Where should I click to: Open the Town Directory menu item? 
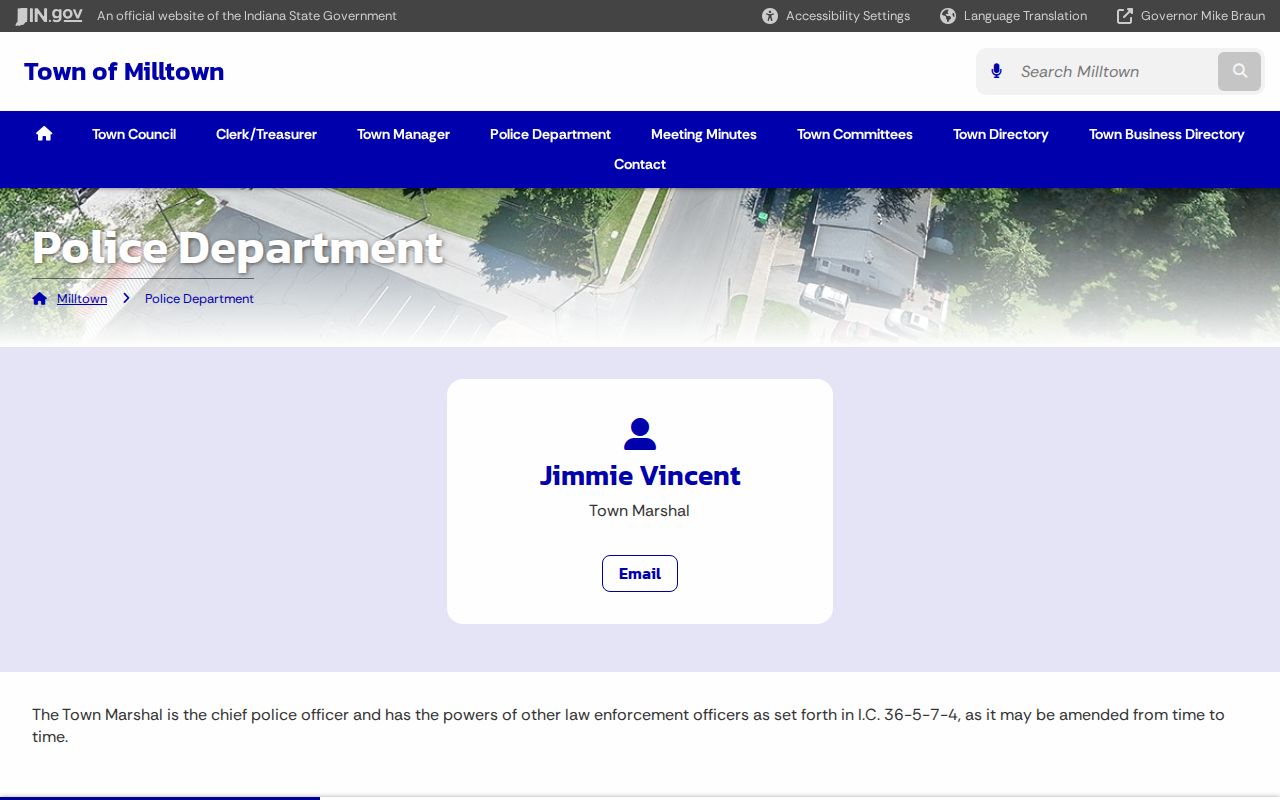[1001, 134]
